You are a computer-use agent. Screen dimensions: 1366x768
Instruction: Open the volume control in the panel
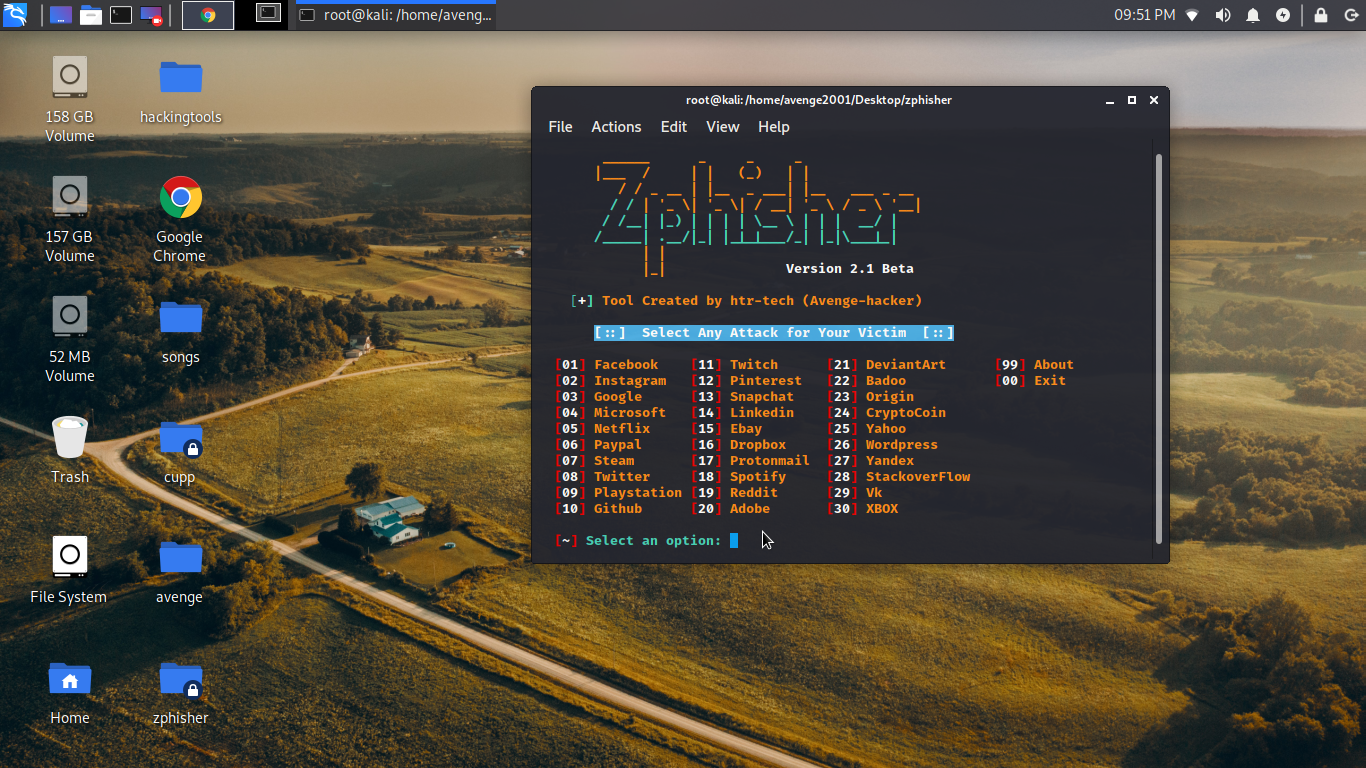click(1222, 15)
